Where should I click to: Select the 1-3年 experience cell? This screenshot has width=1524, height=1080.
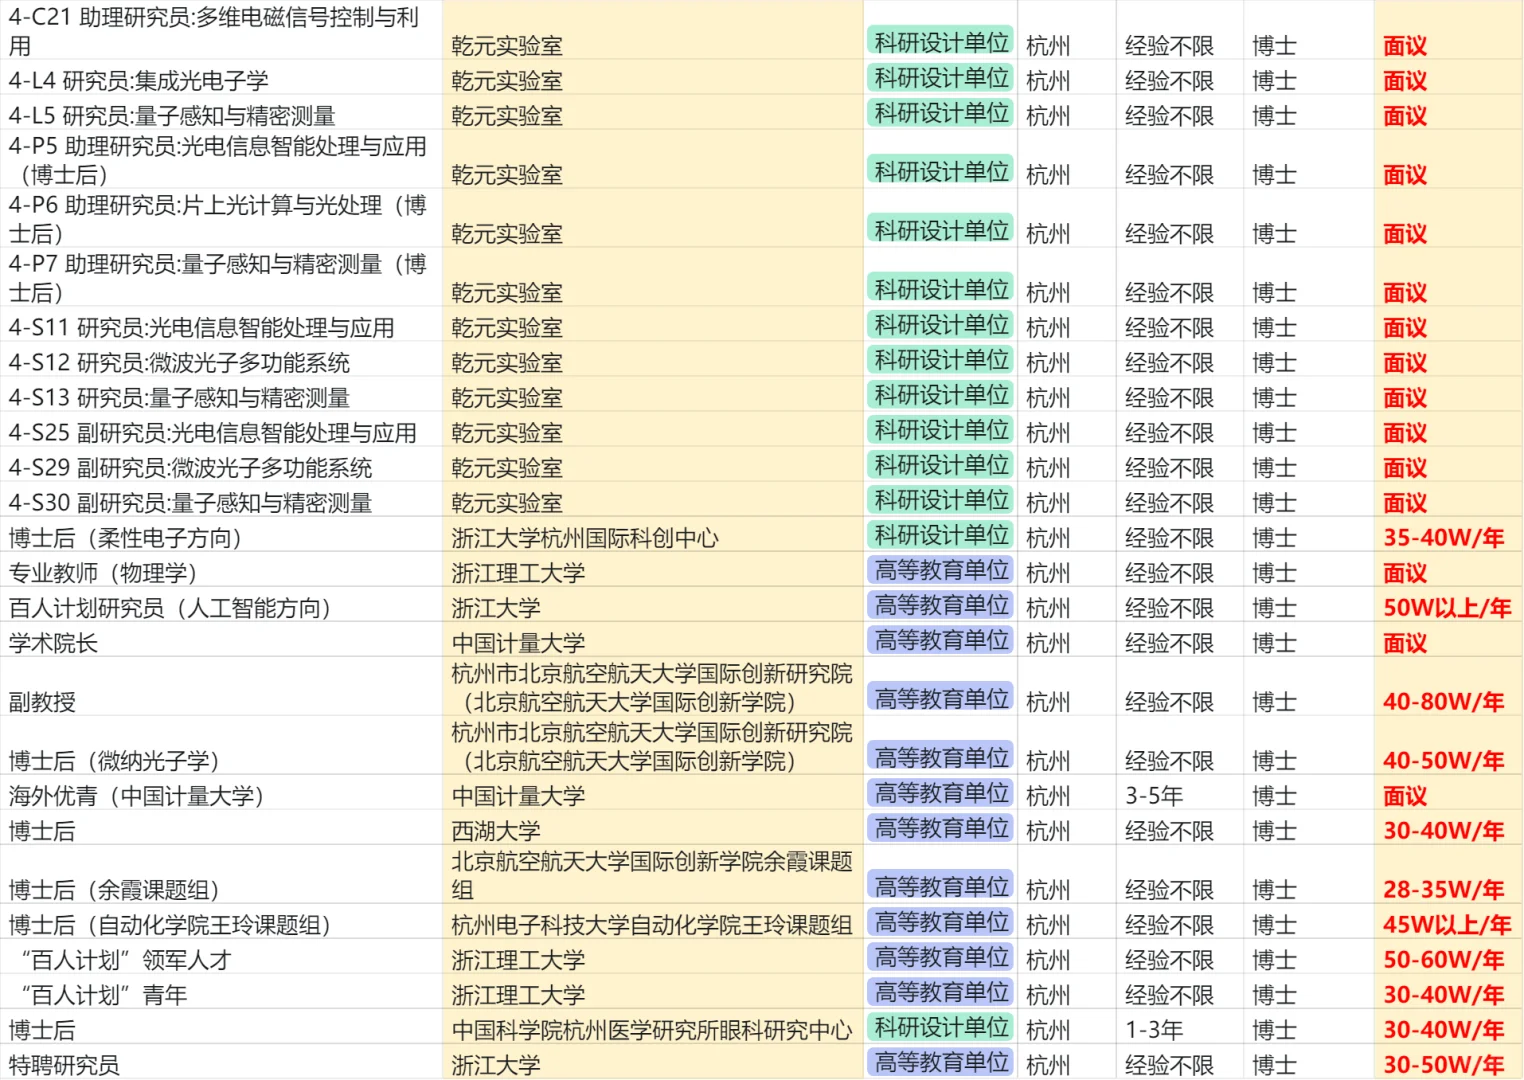(1148, 1027)
